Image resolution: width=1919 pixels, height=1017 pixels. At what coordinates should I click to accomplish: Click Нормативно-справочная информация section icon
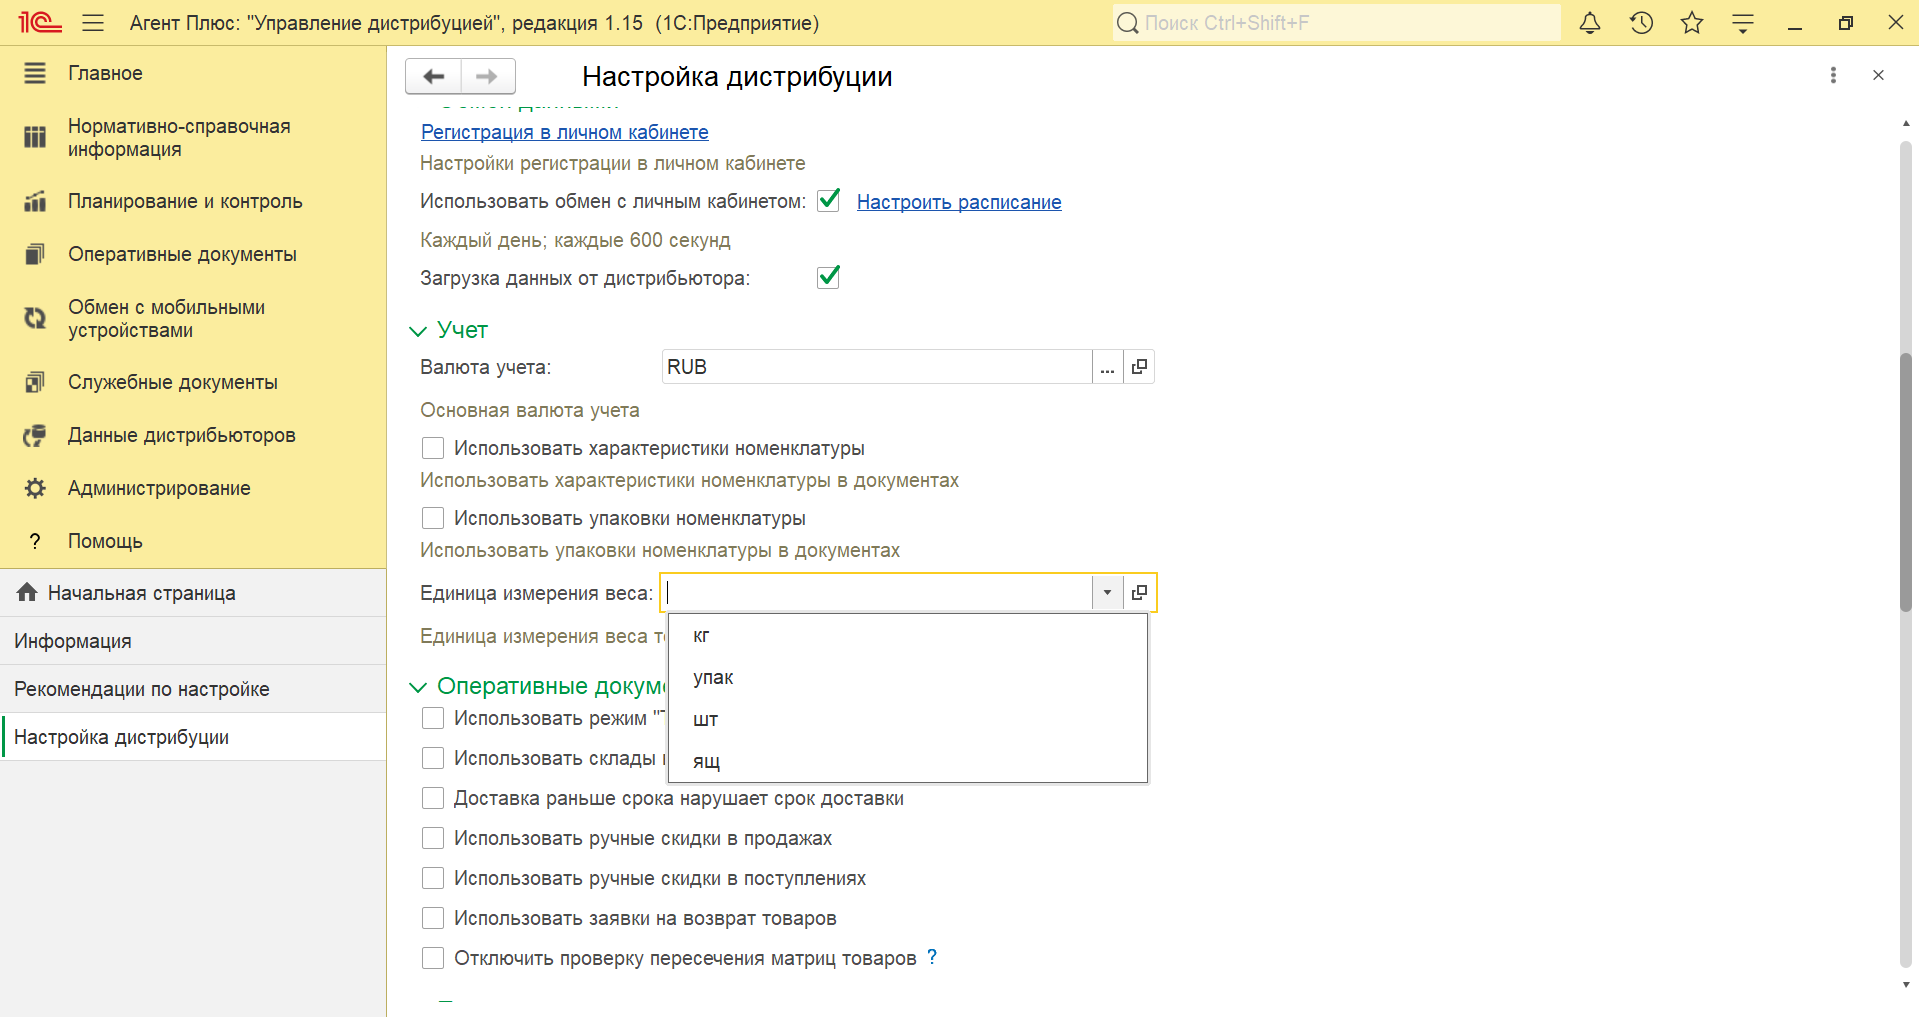[x=35, y=137]
